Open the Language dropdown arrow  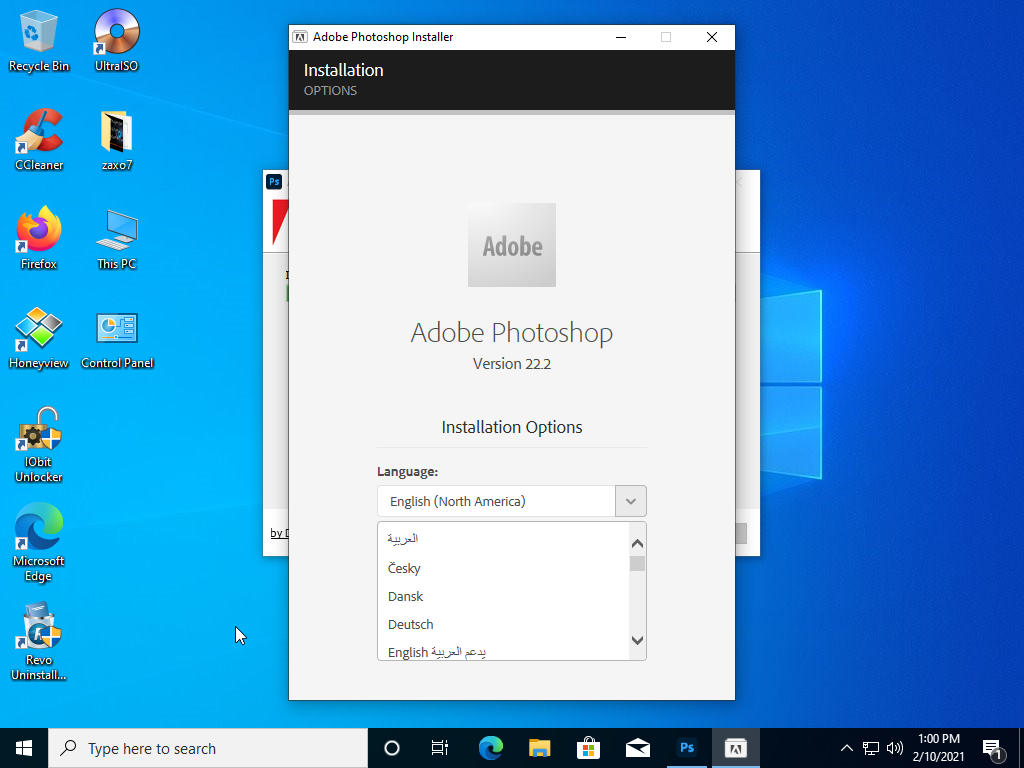[631, 501]
